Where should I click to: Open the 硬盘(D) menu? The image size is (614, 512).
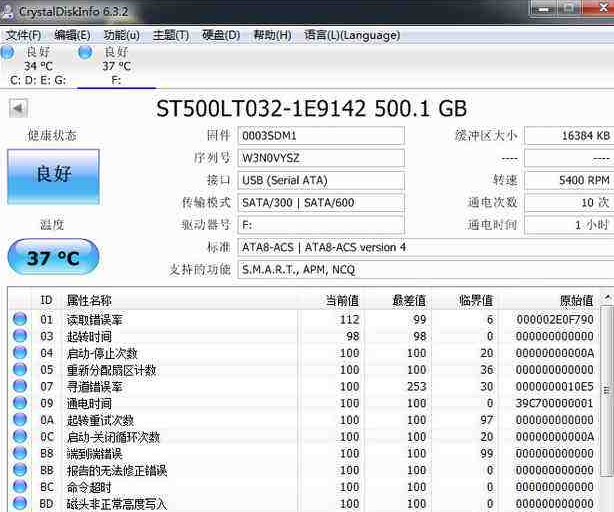221,35
